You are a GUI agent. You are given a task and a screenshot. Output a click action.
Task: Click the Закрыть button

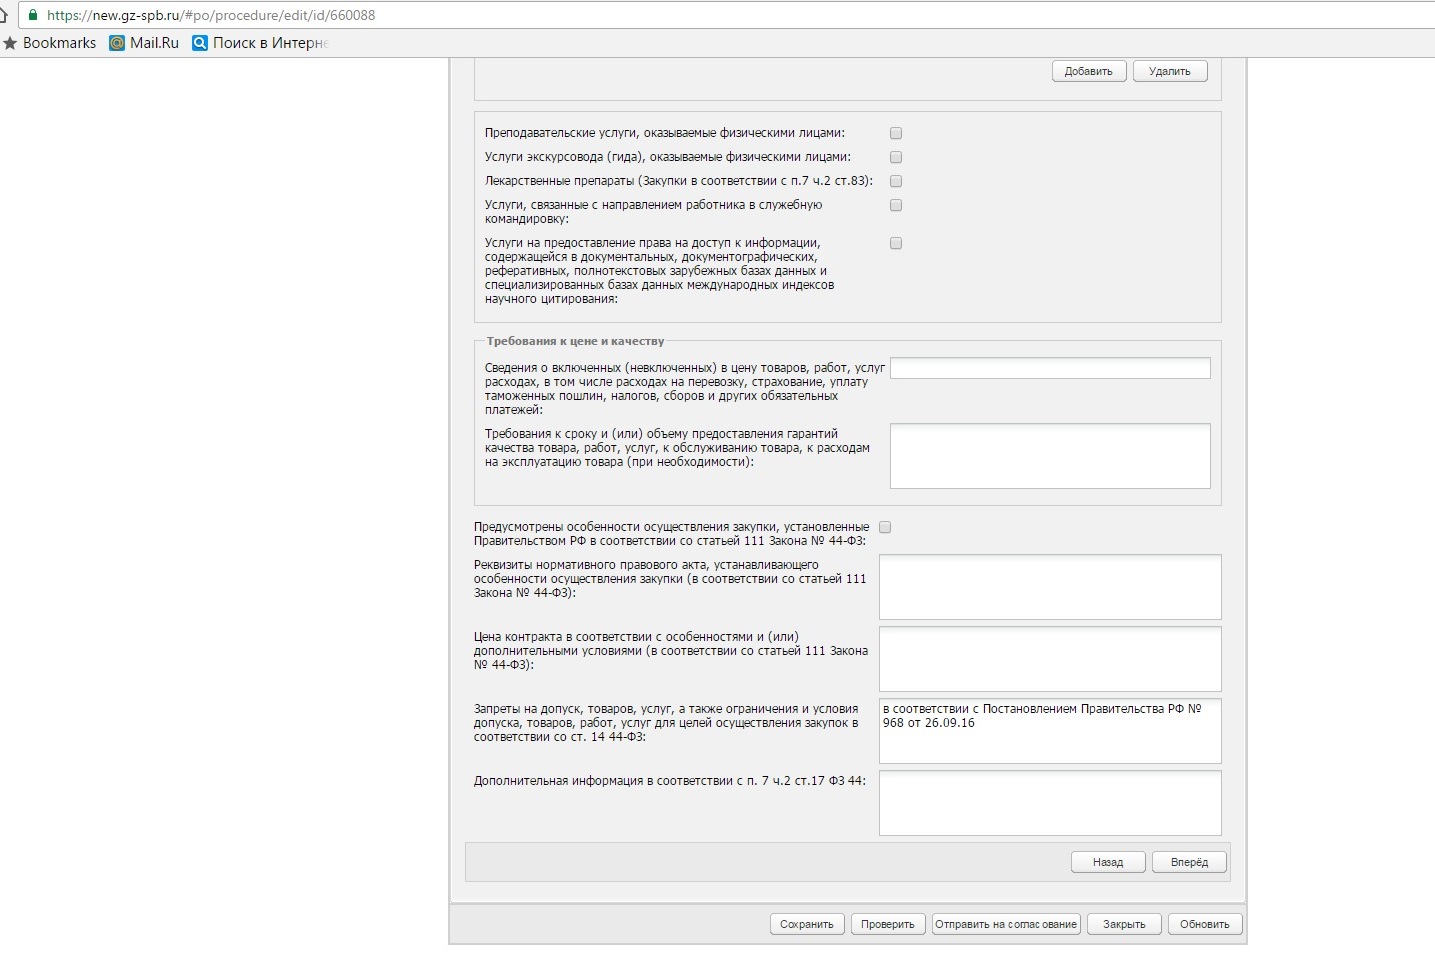pyautogui.click(x=1124, y=924)
